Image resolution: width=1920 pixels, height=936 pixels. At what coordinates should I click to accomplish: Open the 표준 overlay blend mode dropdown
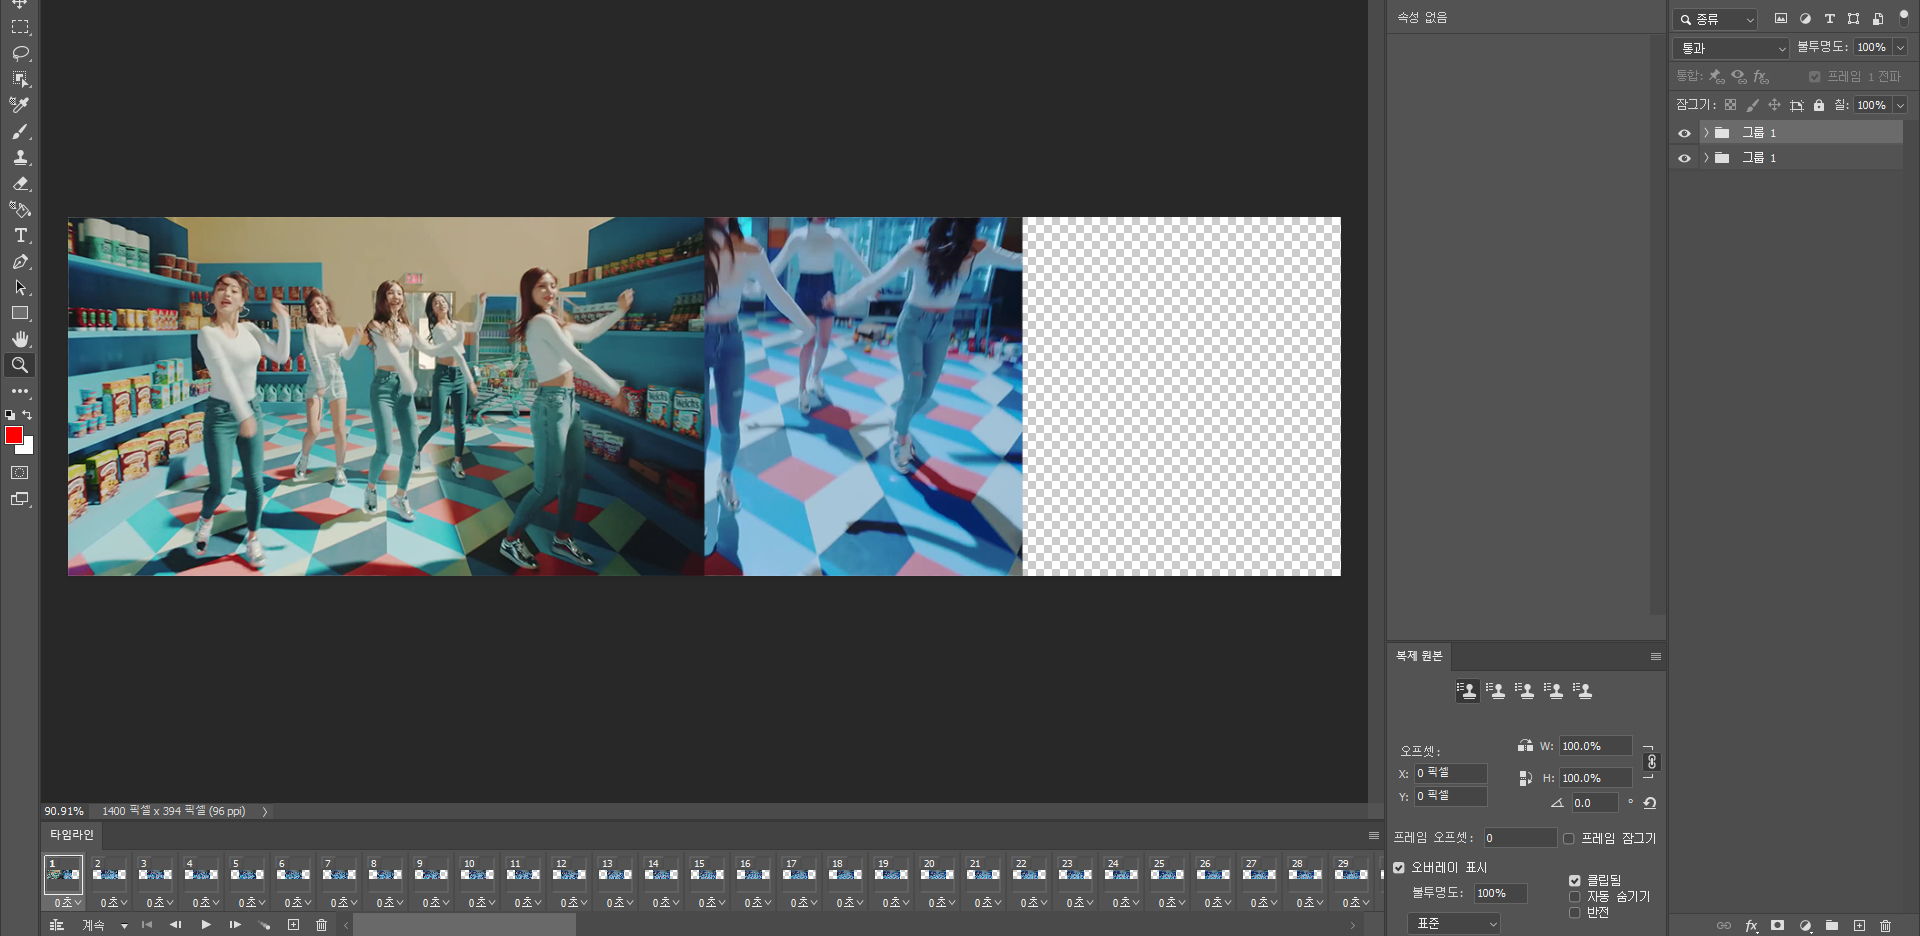coord(1455,924)
